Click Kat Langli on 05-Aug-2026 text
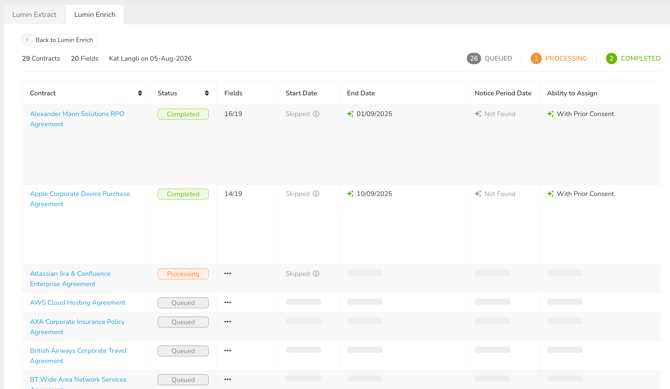670x389 pixels. point(150,59)
